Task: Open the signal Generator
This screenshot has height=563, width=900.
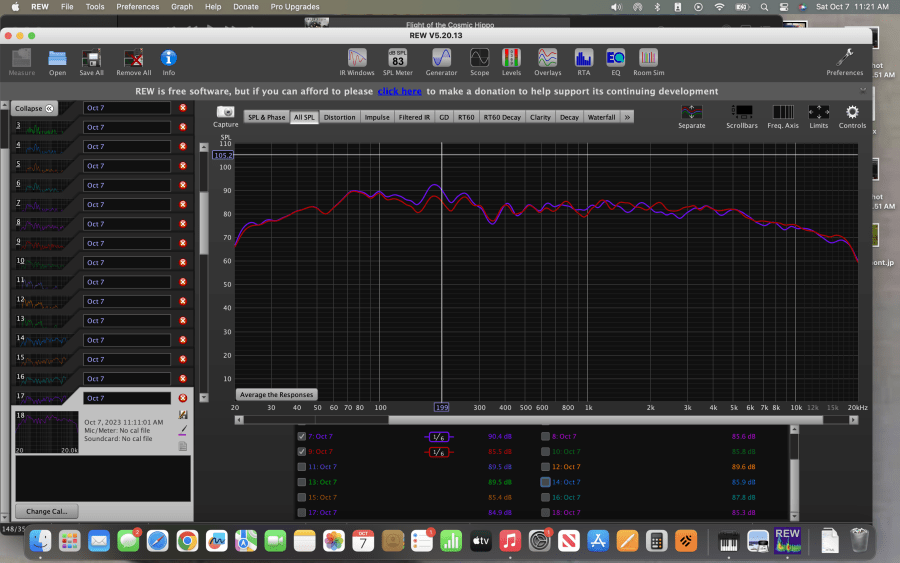Action: tap(441, 62)
